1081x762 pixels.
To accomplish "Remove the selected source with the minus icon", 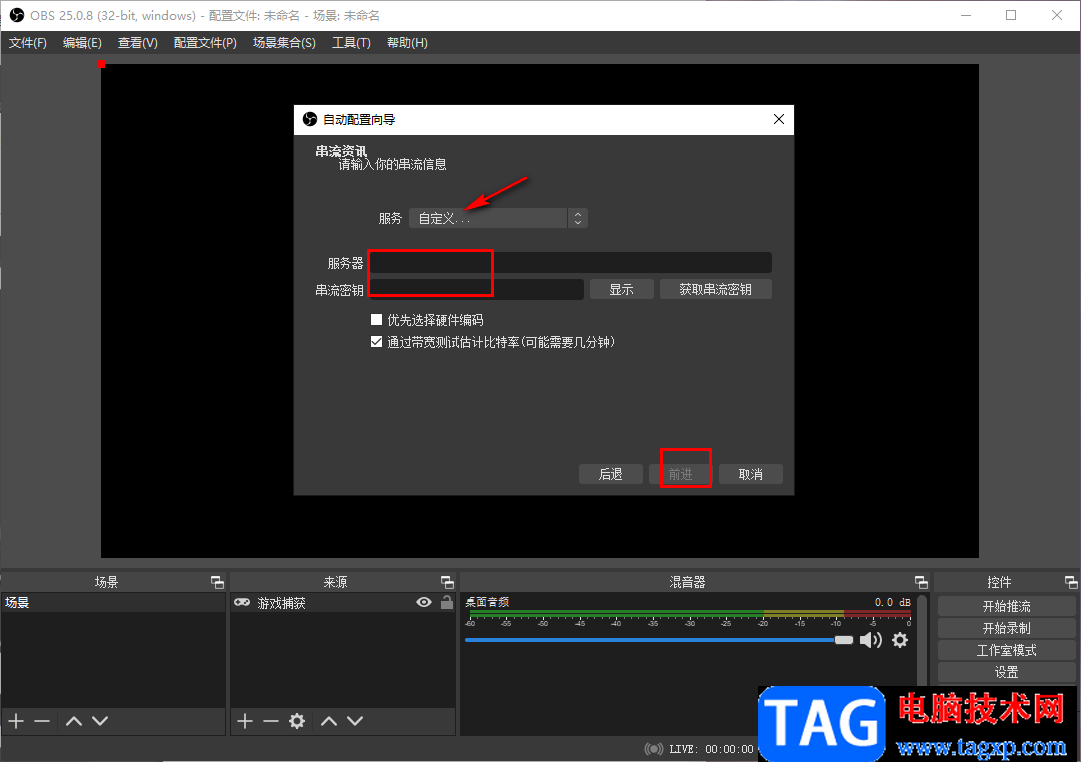I will pyautogui.click(x=271, y=721).
